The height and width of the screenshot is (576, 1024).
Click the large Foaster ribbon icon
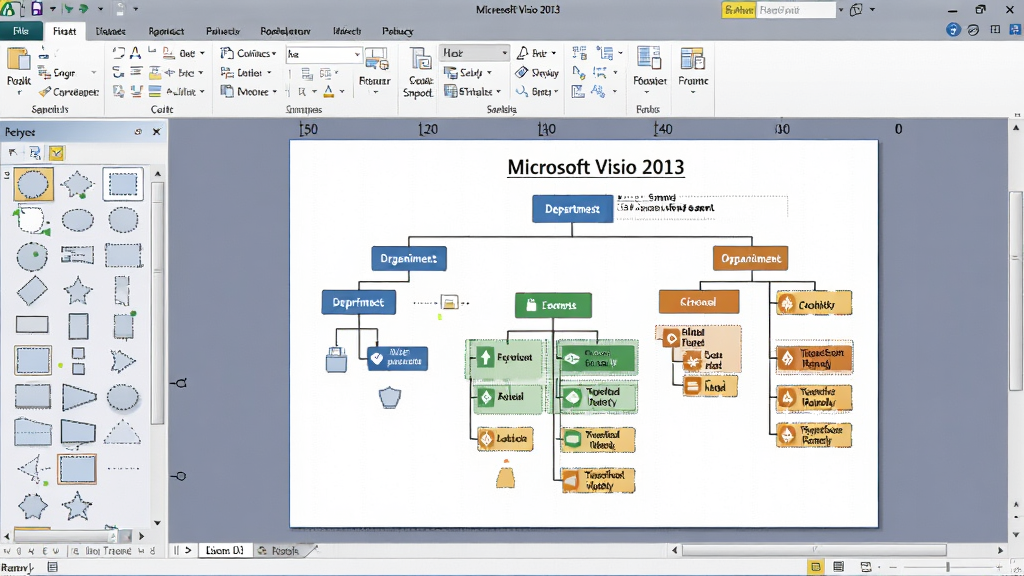pyautogui.click(x=648, y=59)
